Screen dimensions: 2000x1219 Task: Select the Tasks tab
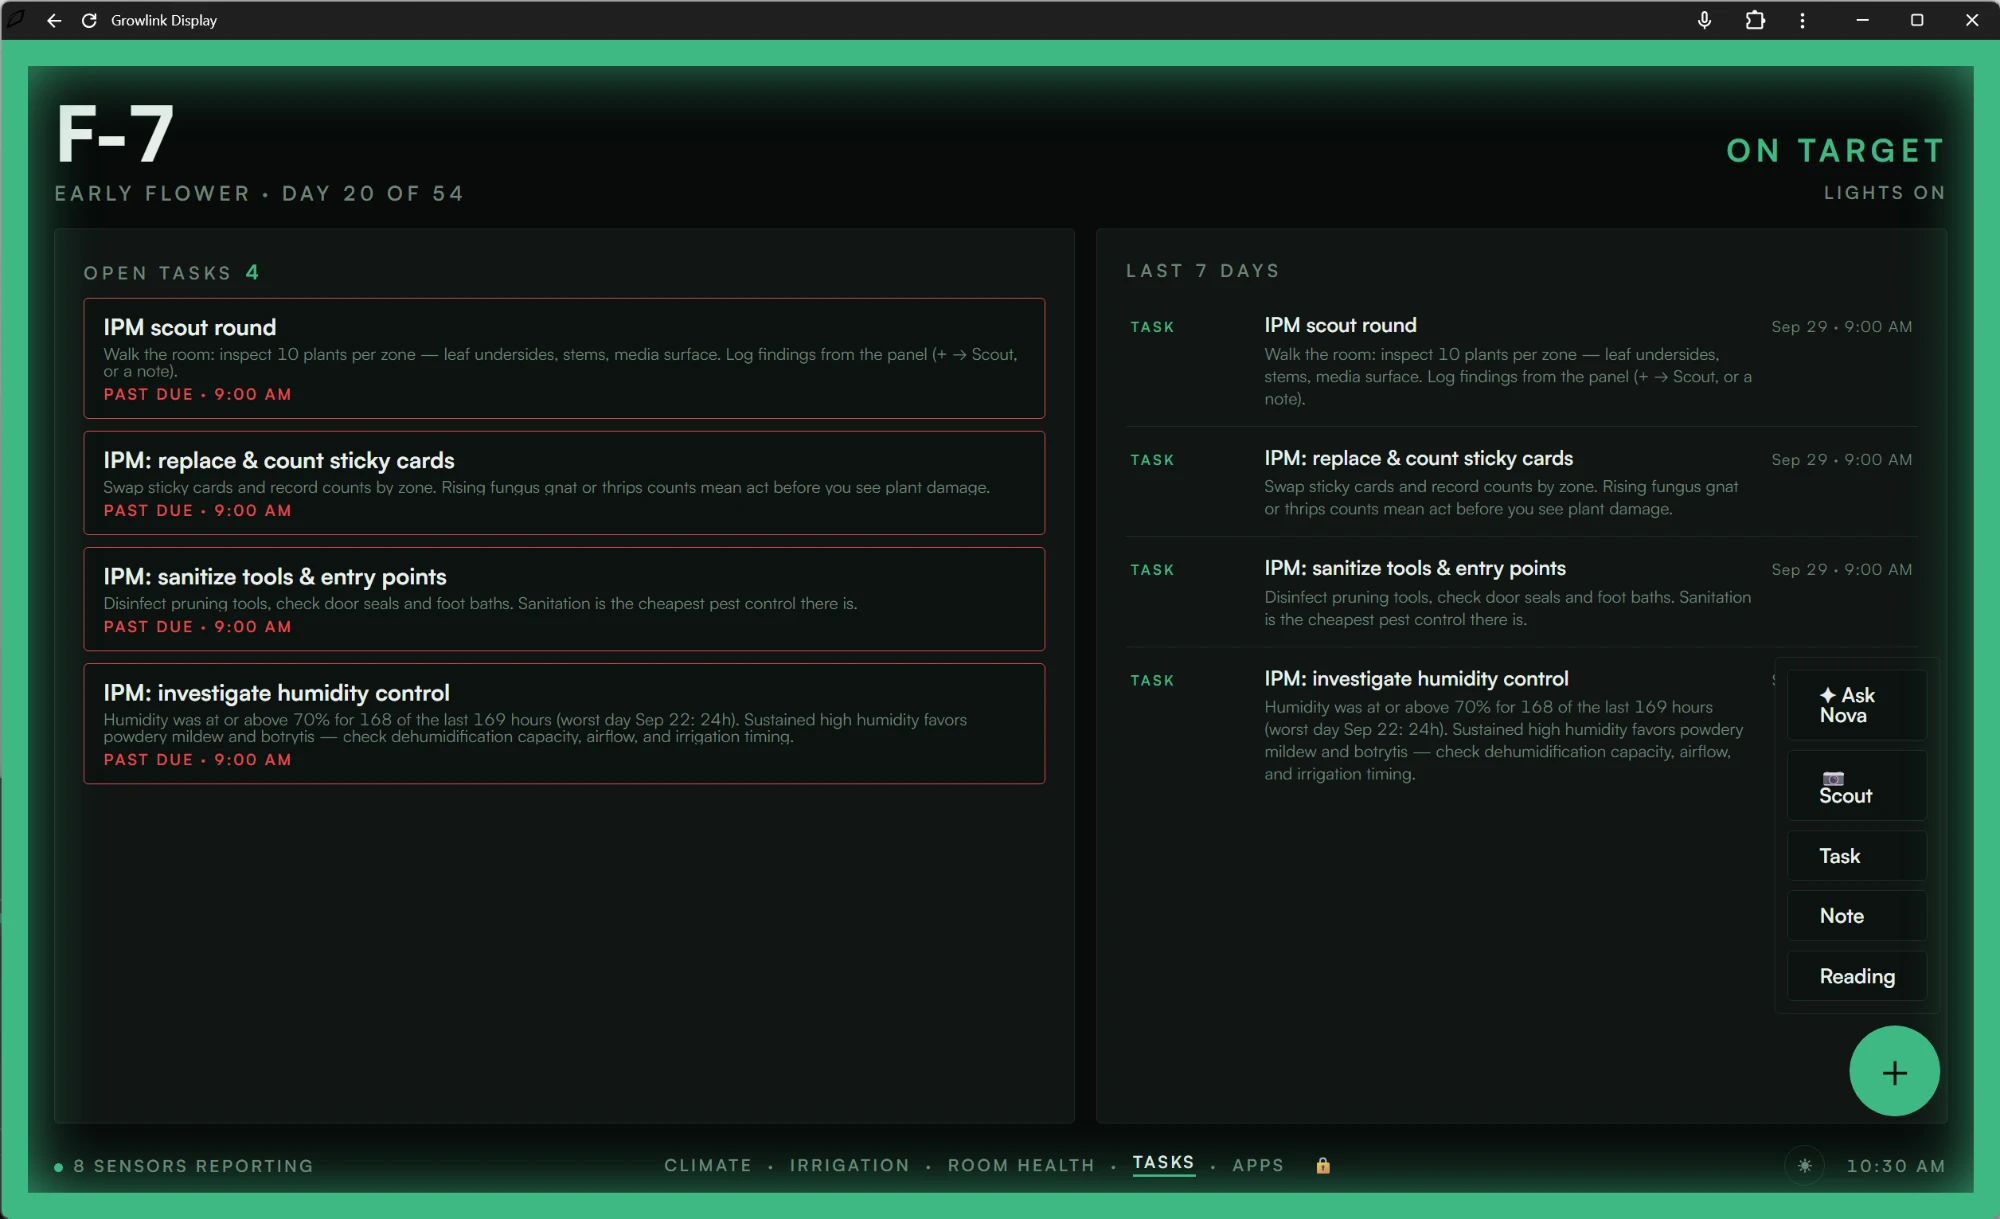point(1163,1163)
